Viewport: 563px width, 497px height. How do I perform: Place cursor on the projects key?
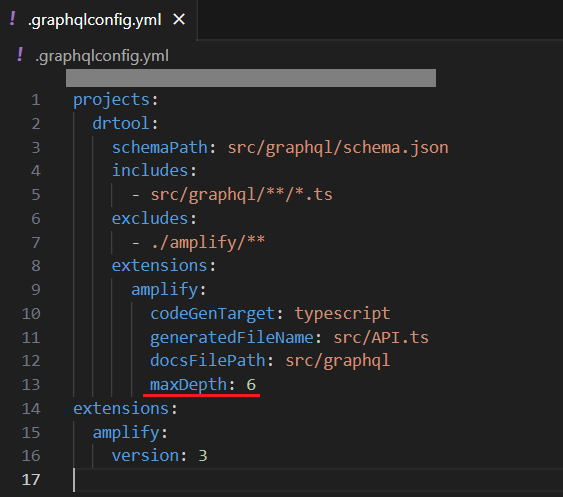pyautogui.click(x=111, y=100)
